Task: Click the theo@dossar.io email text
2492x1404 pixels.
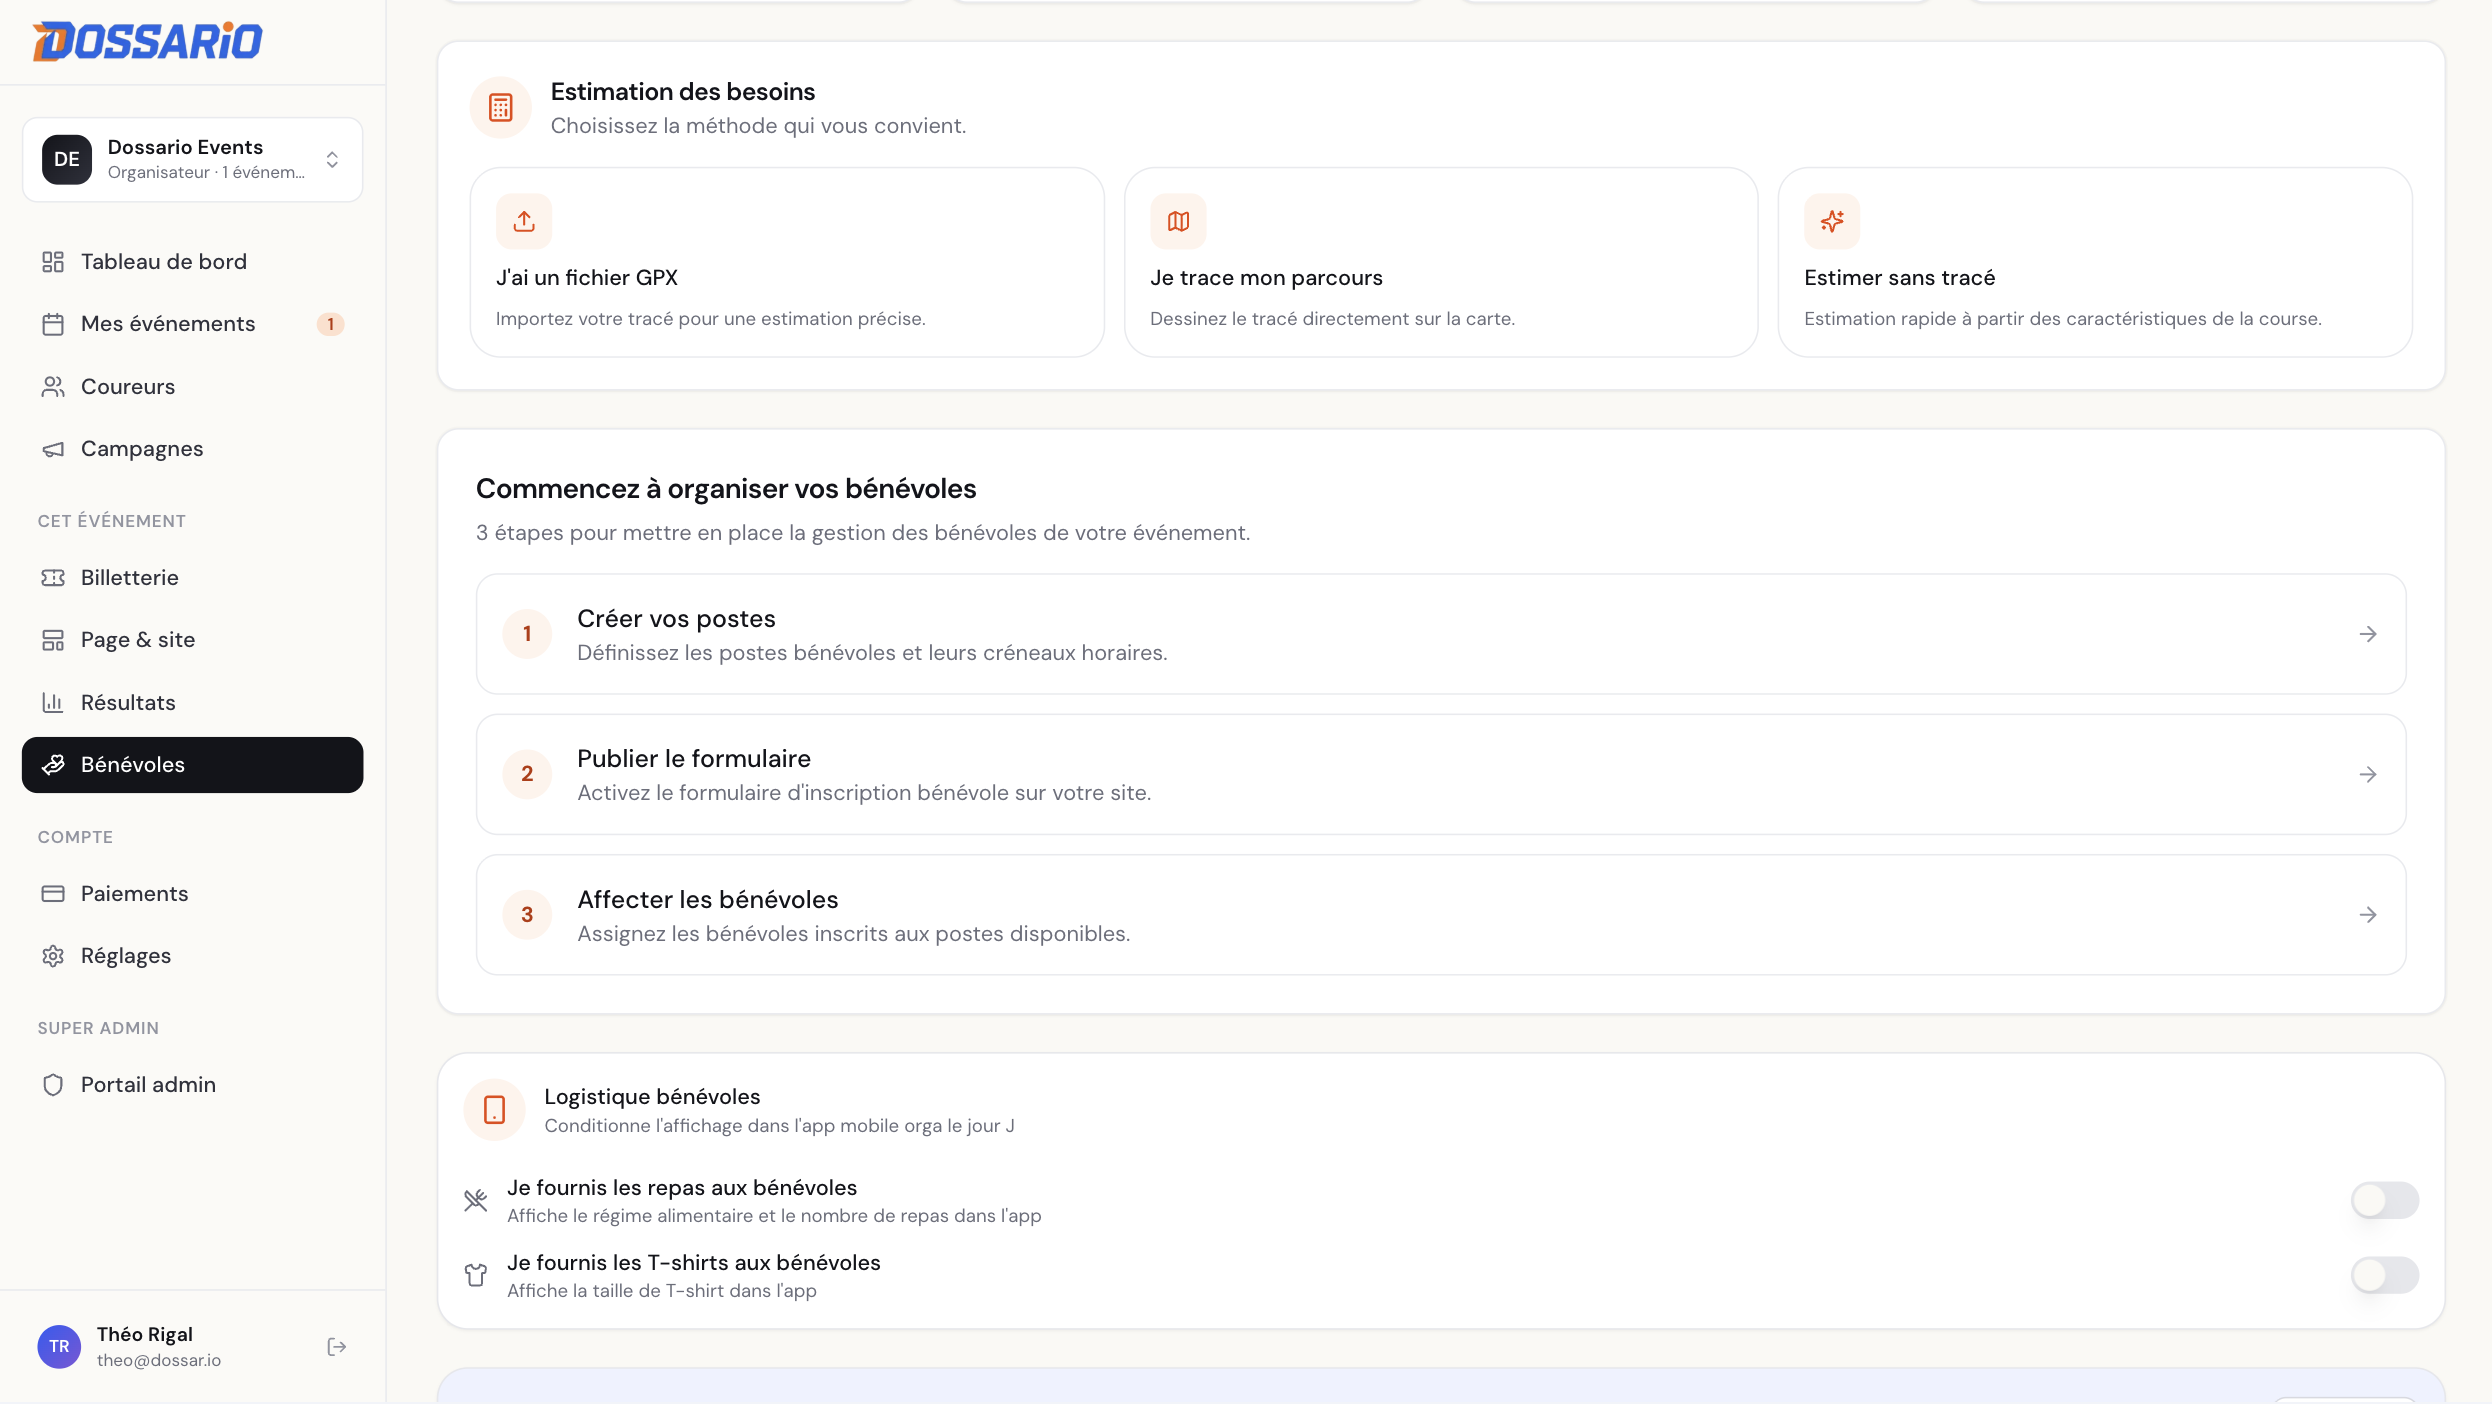Action: click(159, 1361)
